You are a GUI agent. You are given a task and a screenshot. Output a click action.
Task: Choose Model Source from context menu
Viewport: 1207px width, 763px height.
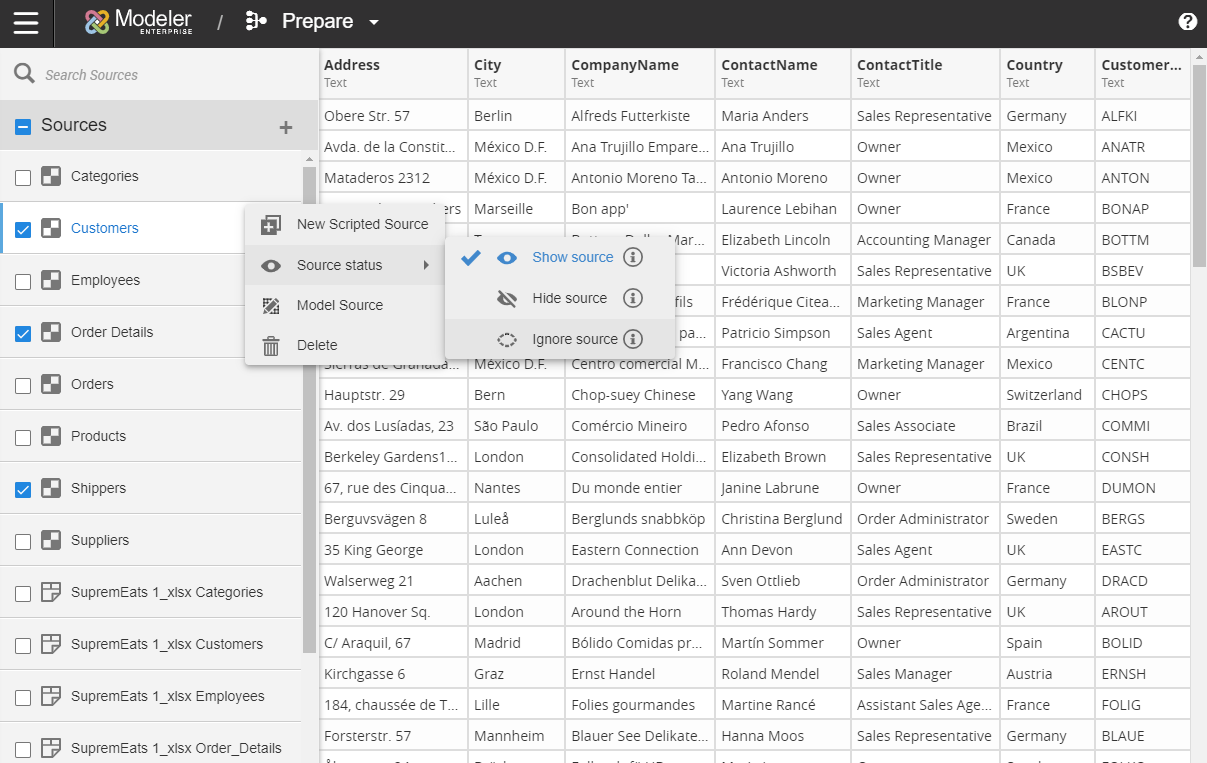pos(339,305)
